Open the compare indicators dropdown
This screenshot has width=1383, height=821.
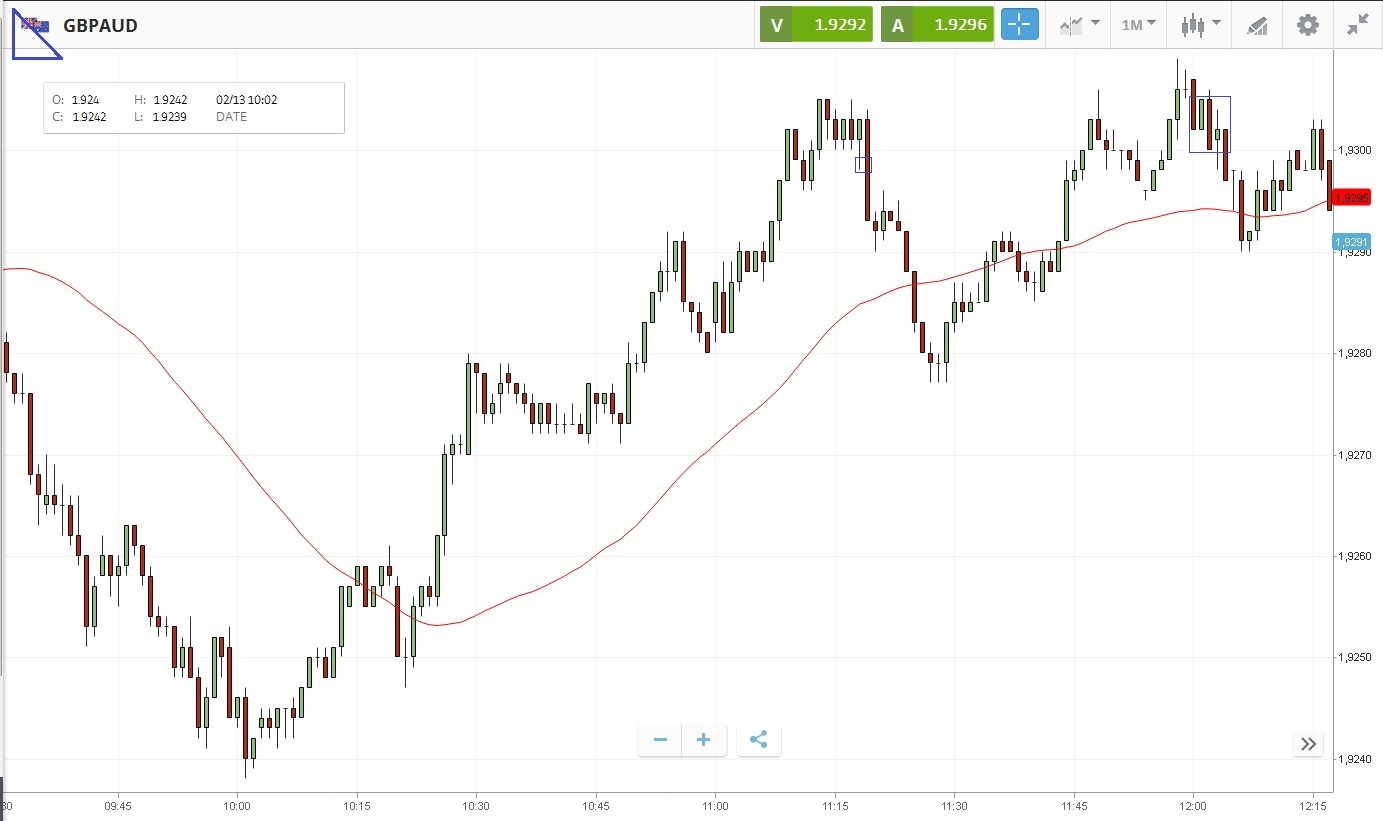coord(1080,25)
